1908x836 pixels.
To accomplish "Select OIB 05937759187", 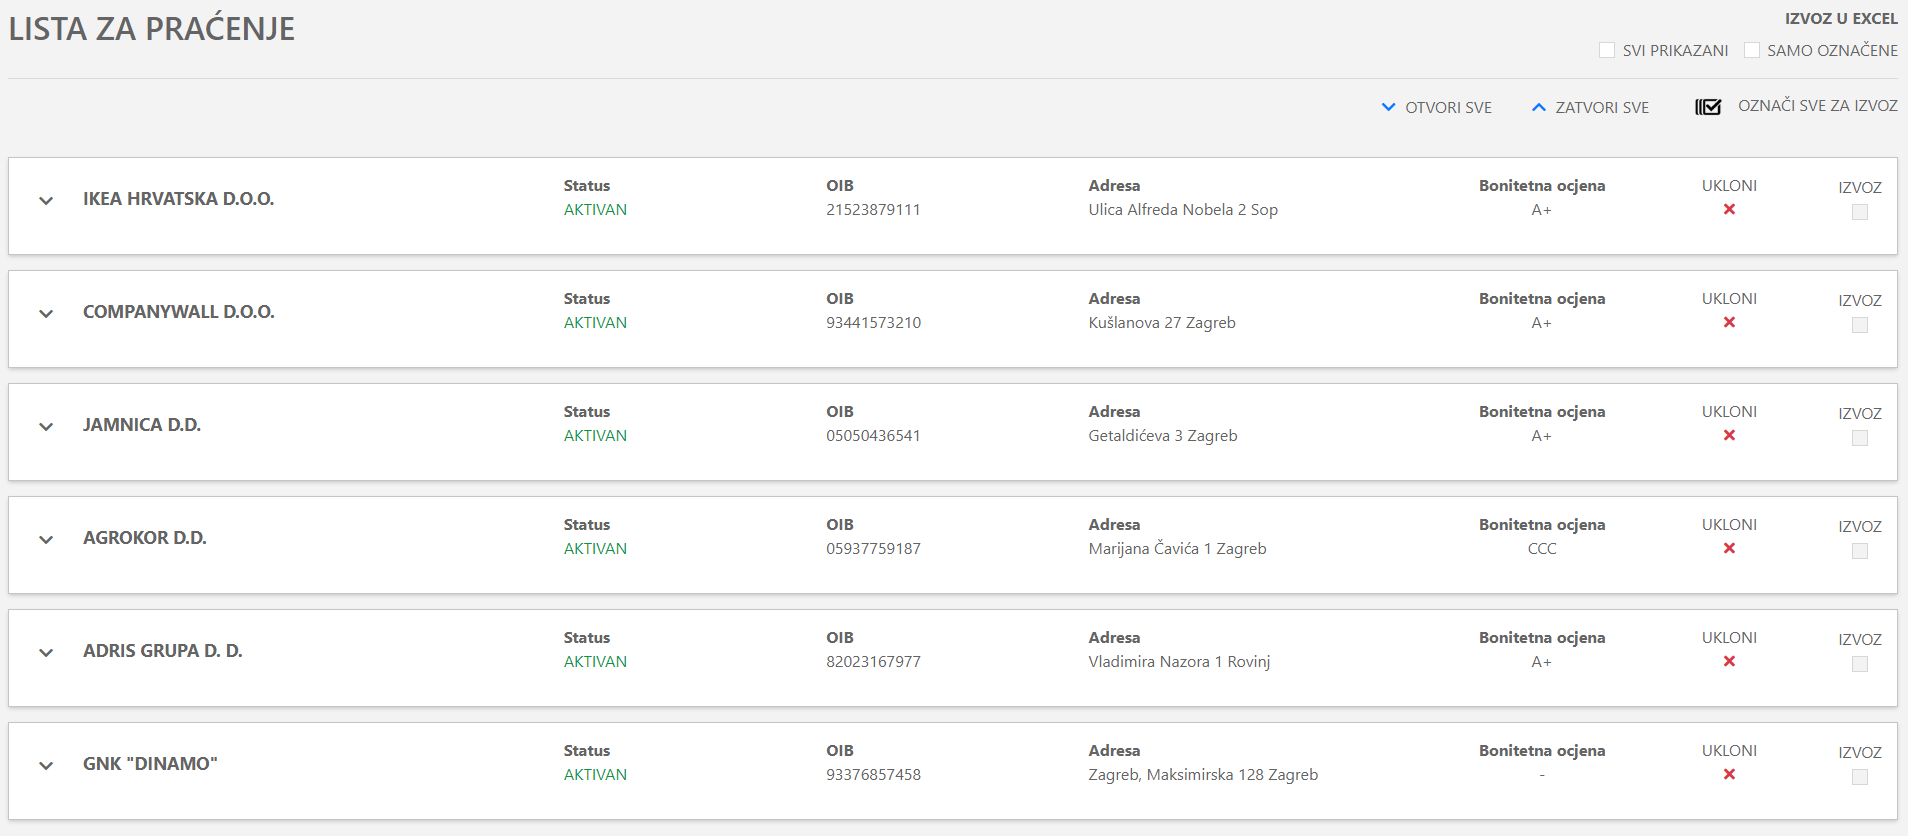I will tap(873, 549).
